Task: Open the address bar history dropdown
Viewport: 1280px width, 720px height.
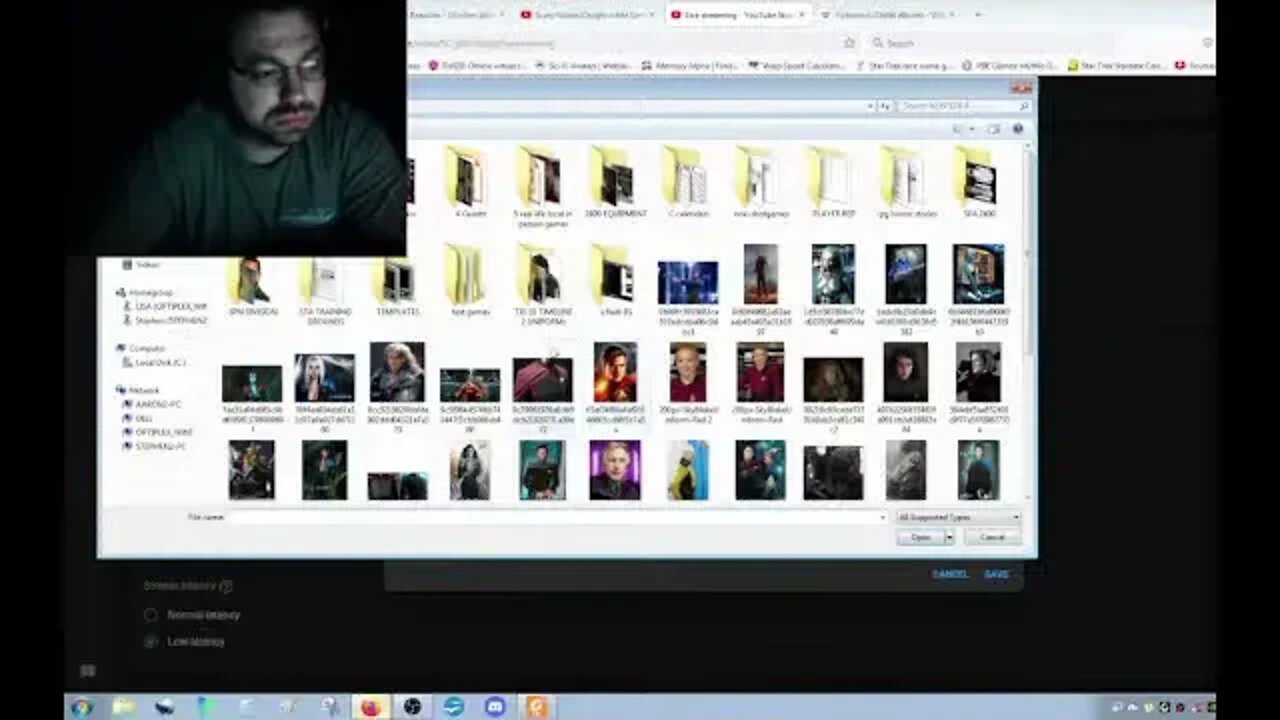Action: pos(872,106)
